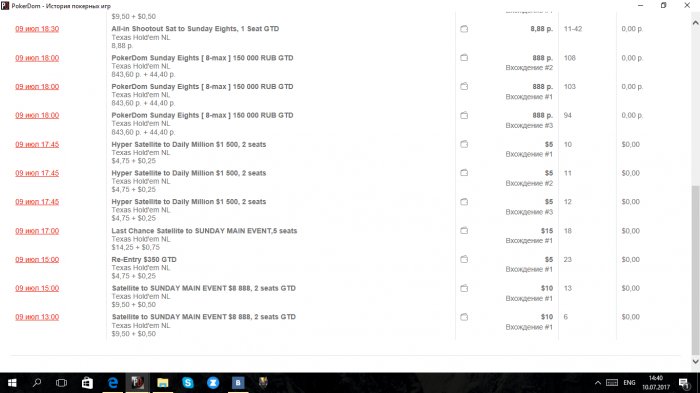Open the first 09 июл 15:00 link
Viewport: 700px width, 393px height.
[x=37, y=259]
